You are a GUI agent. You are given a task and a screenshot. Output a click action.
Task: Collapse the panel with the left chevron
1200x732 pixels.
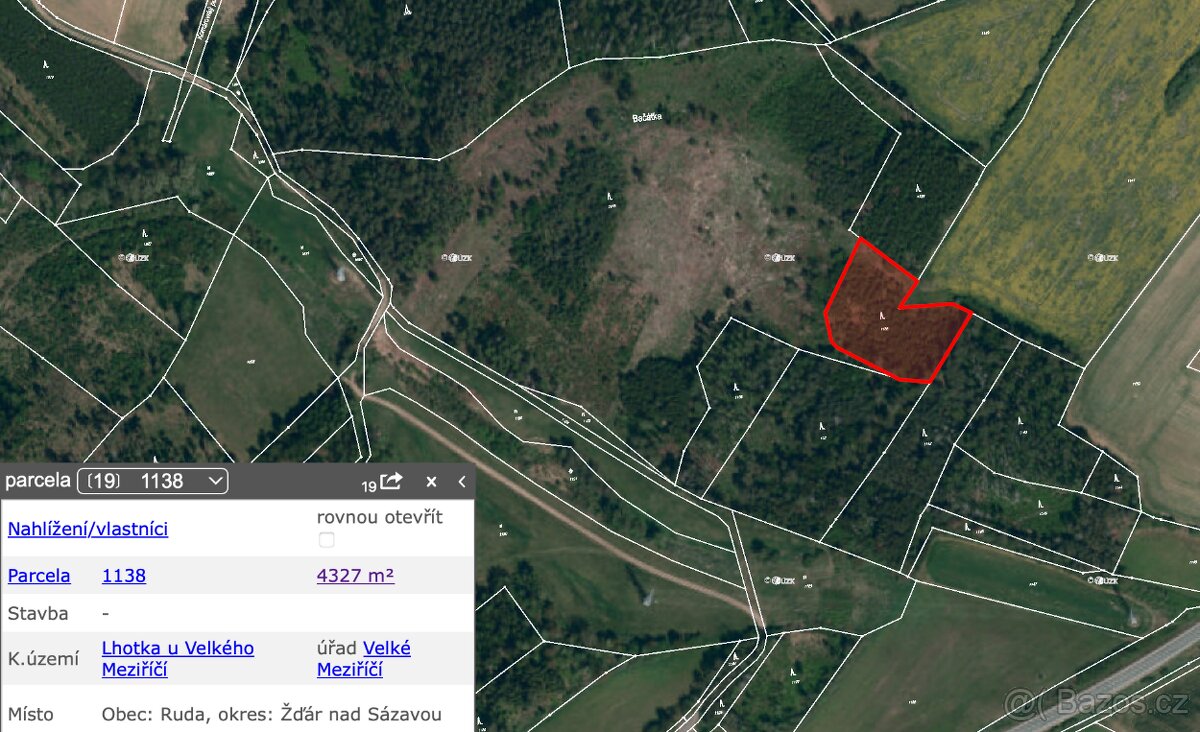point(462,481)
